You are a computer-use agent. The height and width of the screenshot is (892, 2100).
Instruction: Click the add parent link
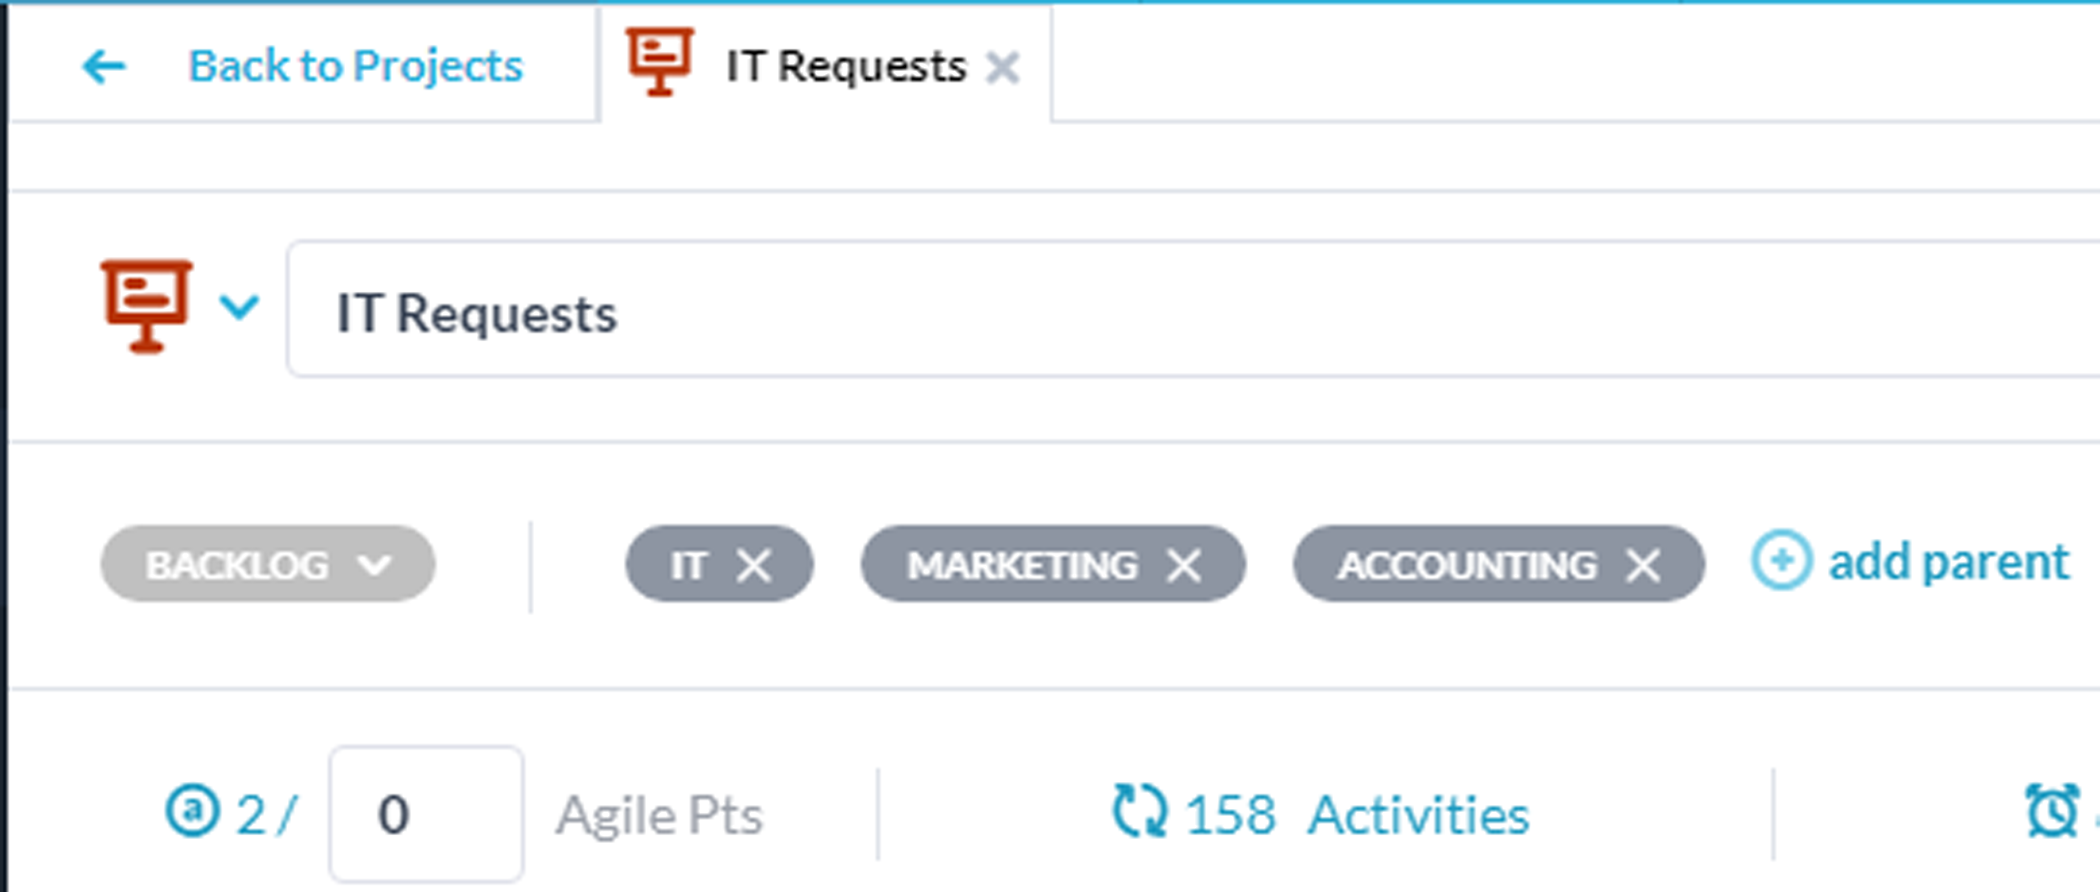pos(1948,561)
